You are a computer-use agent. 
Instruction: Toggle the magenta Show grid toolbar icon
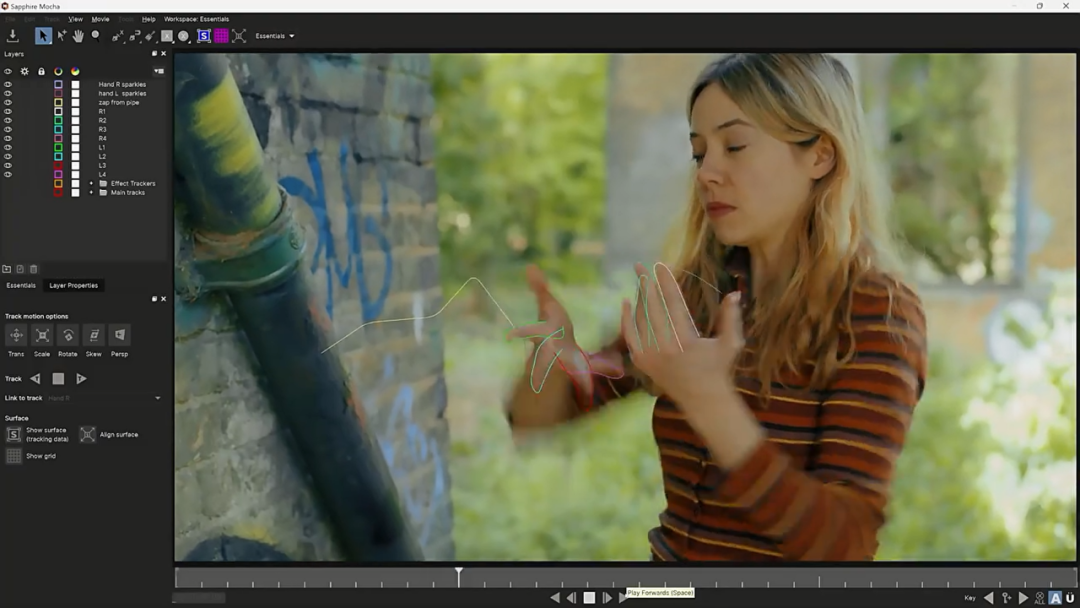221,36
